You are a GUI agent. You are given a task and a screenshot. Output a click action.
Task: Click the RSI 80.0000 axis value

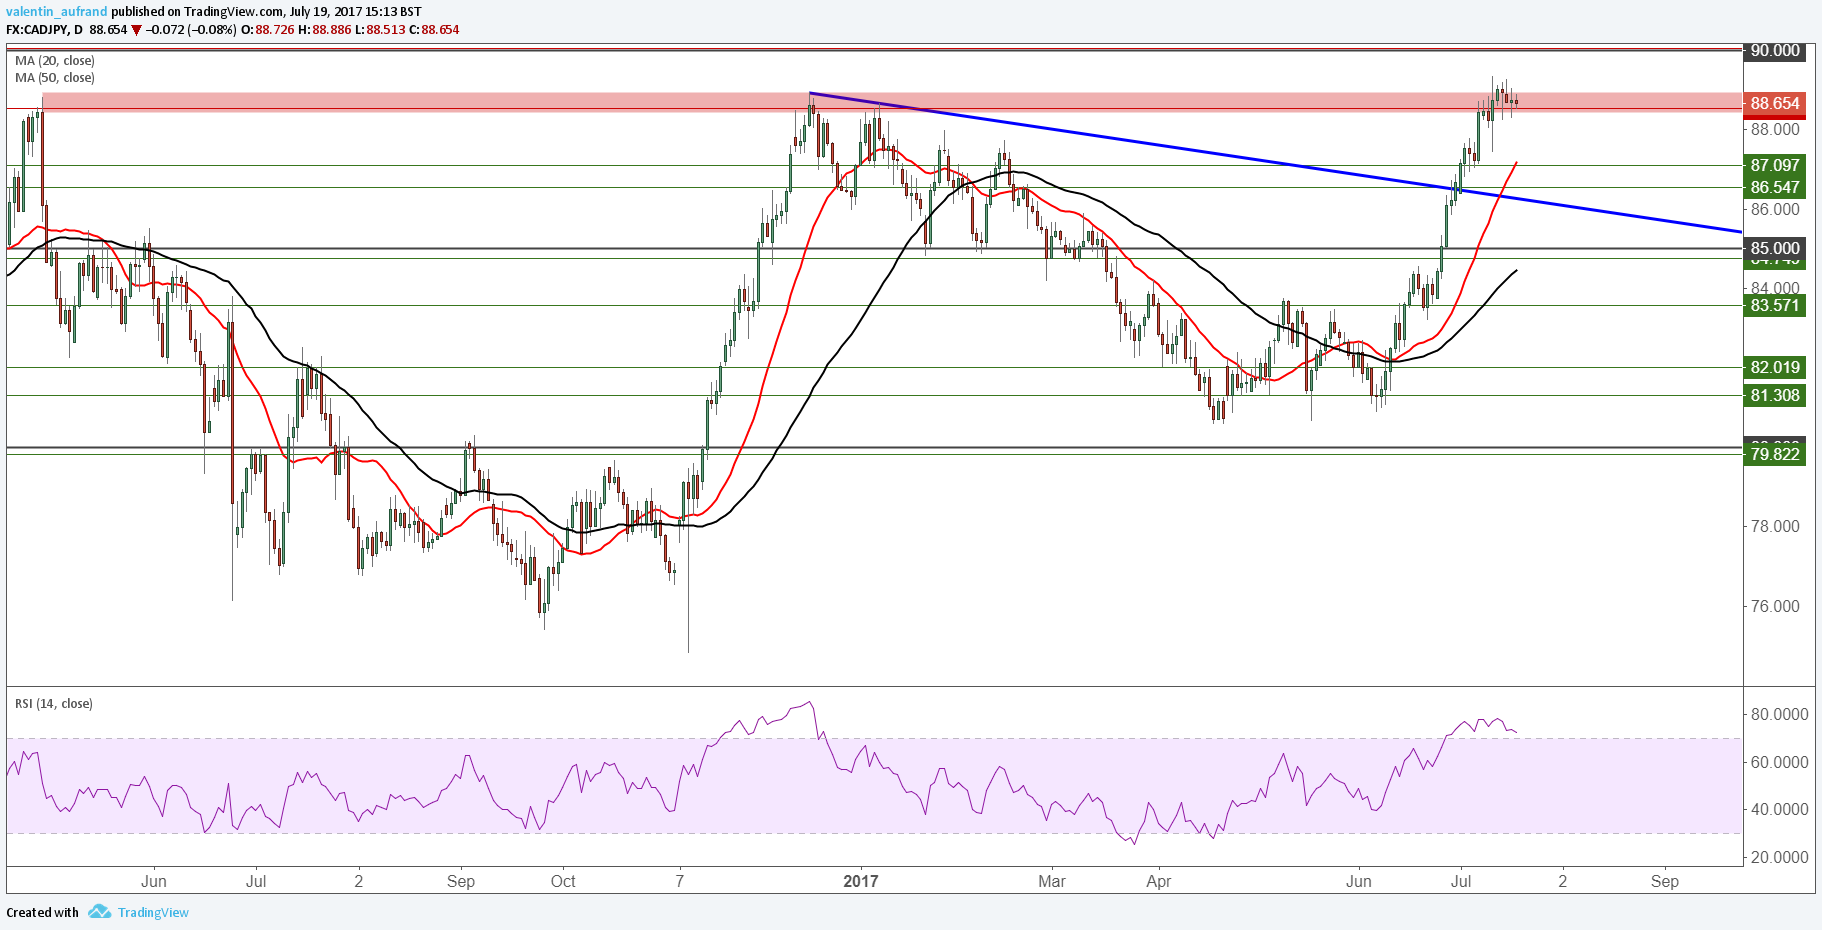pos(1779,714)
